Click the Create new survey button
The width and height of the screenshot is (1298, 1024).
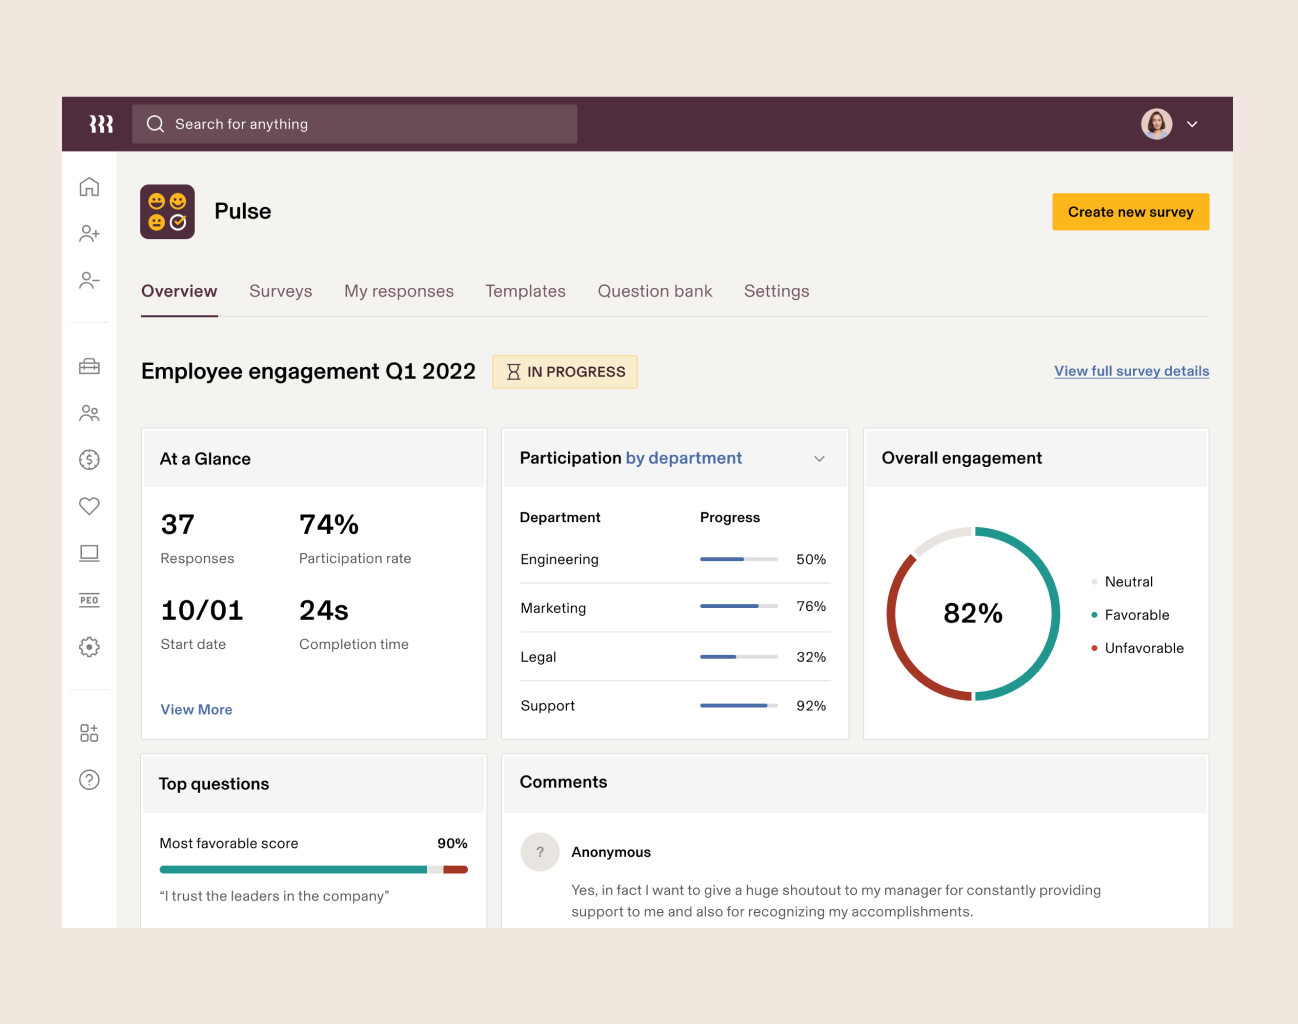pyautogui.click(x=1130, y=211)
